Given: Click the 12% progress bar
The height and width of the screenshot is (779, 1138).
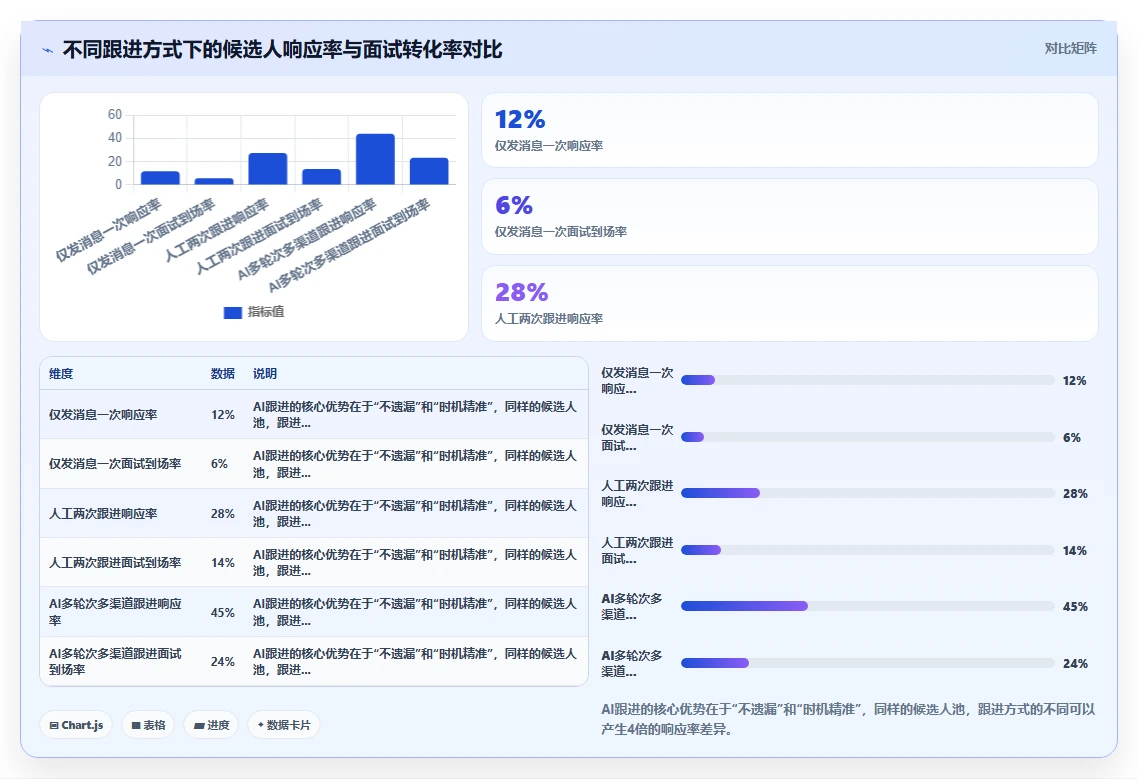Looking at the screenshot, I should tap(867, 380).
